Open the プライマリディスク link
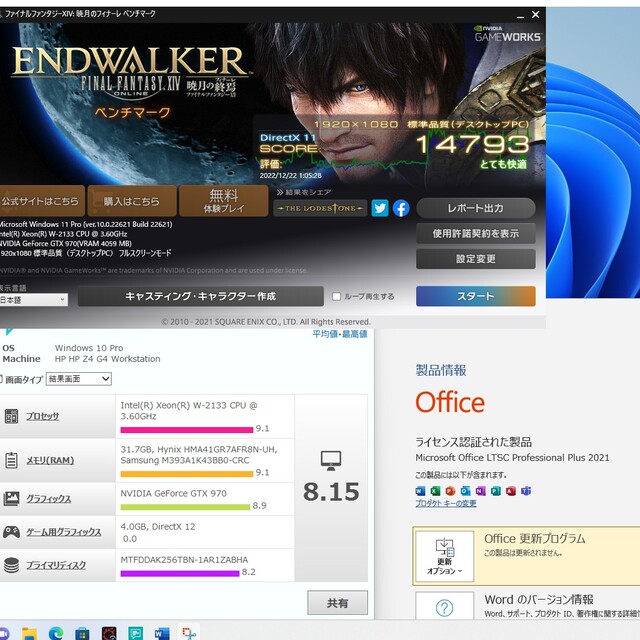640x640 pixels. pyautogui.click(x=56, y=565)
